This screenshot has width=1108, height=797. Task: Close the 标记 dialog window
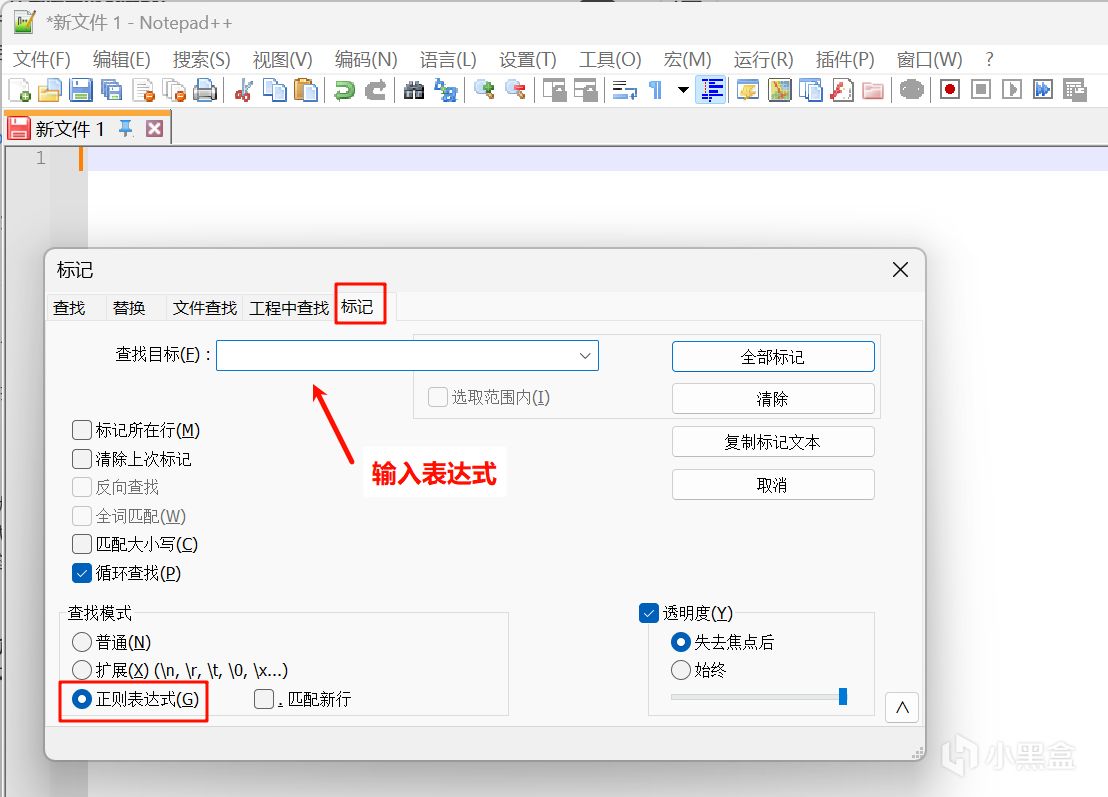pos(900,269)
